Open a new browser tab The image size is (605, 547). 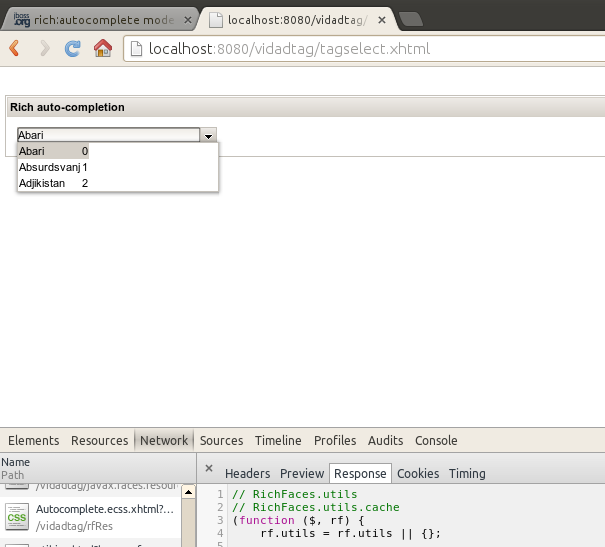[411, 19]
